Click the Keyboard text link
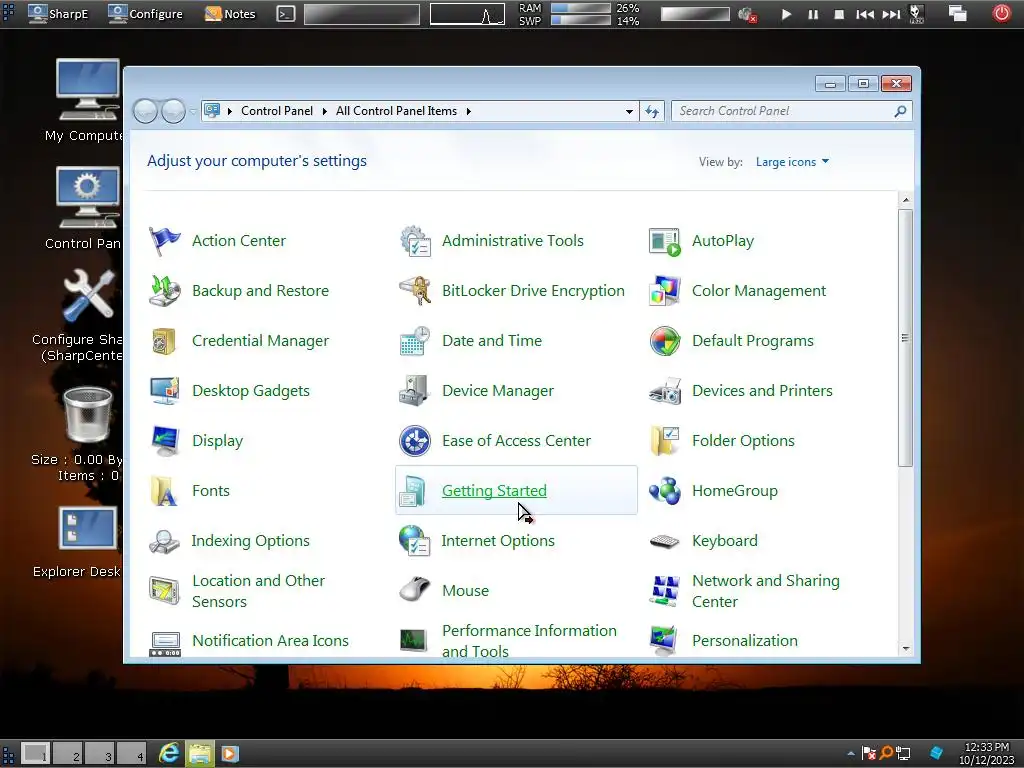Image resolution: width=1024 pixels, height=768 pixels. 725,541
